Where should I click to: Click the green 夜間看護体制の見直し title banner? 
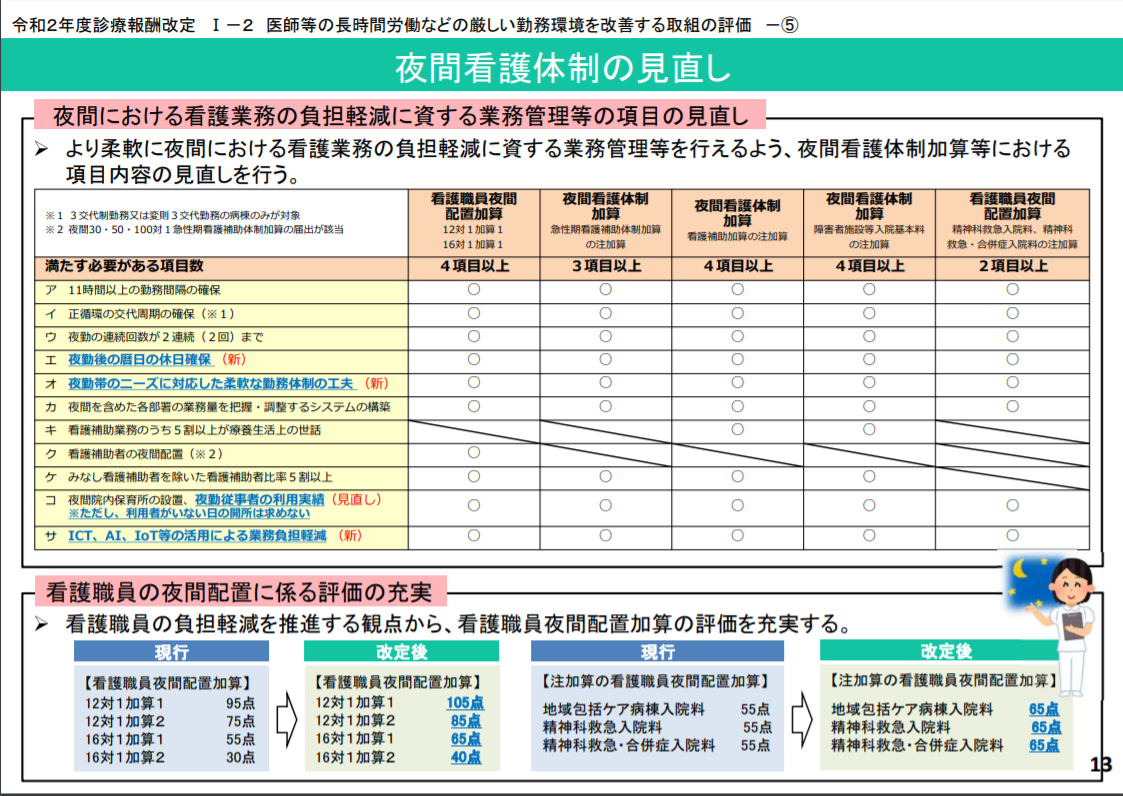click(x=562, y=65)
